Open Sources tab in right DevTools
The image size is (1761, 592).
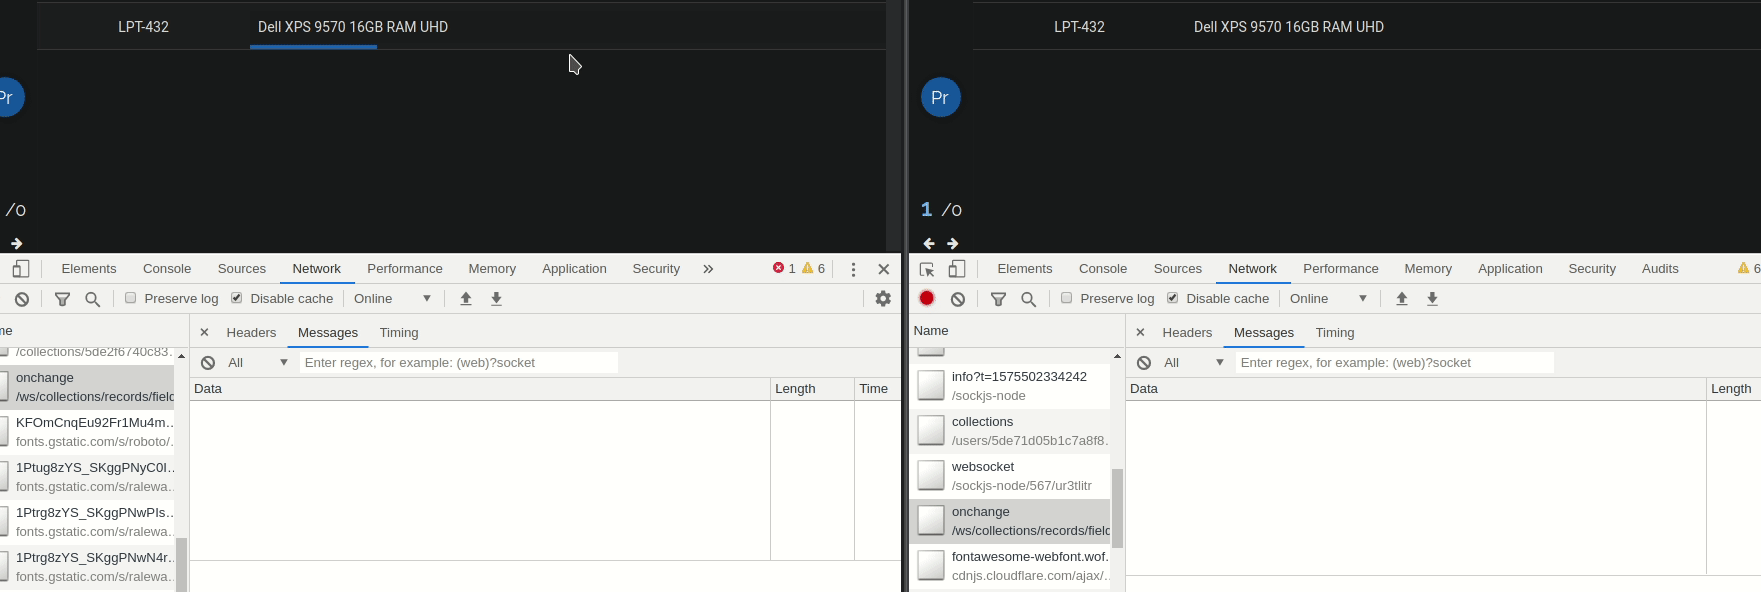click(x=1178, y=268)
